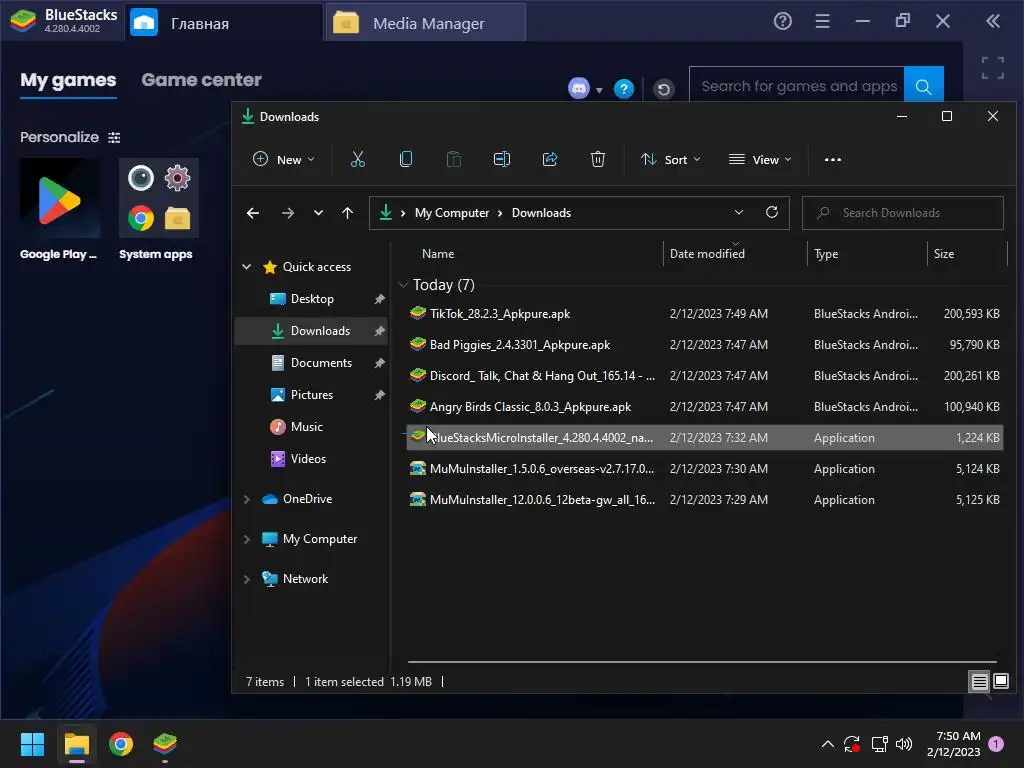Click the blue help circle icon in BlueStacks
The height and width of the screenshot is (768, 1024).
point(624,89)
